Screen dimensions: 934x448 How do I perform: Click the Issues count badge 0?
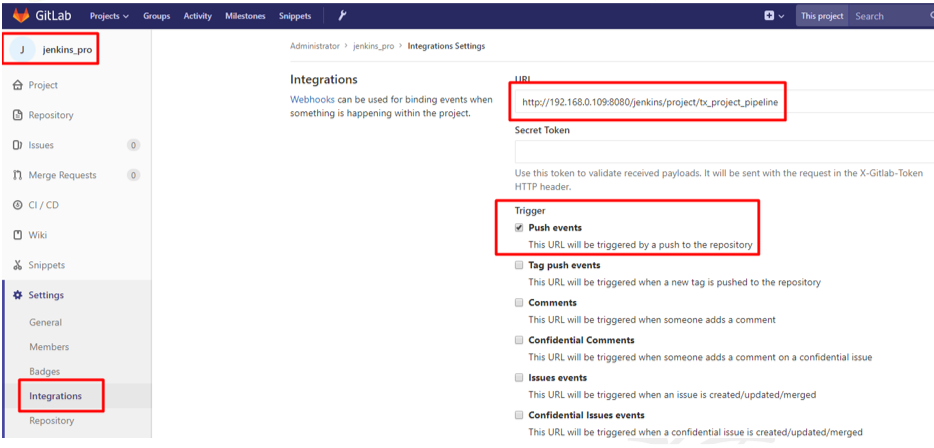click(x=133, y=145)
